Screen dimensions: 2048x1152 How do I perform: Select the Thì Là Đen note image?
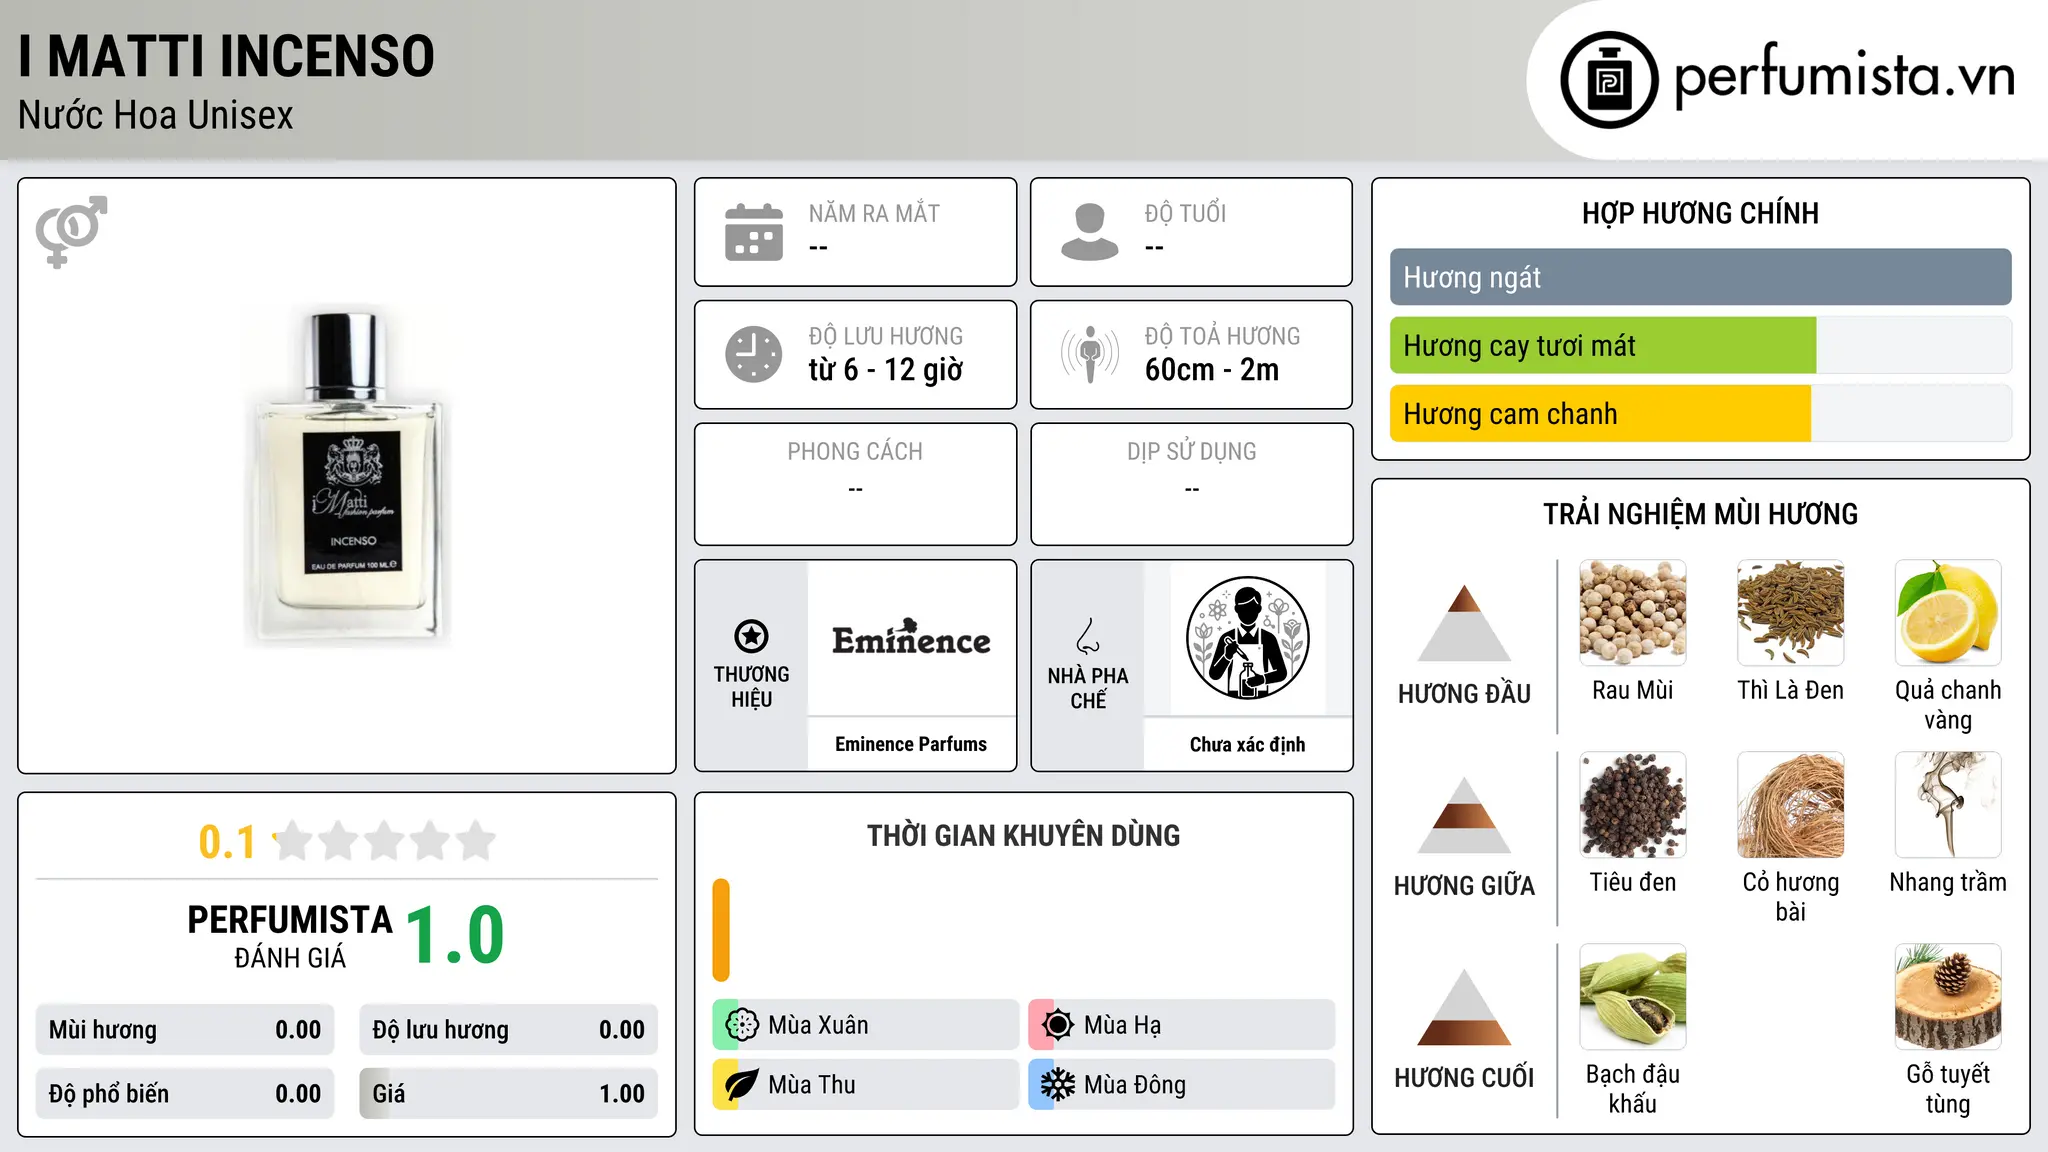1790,613
